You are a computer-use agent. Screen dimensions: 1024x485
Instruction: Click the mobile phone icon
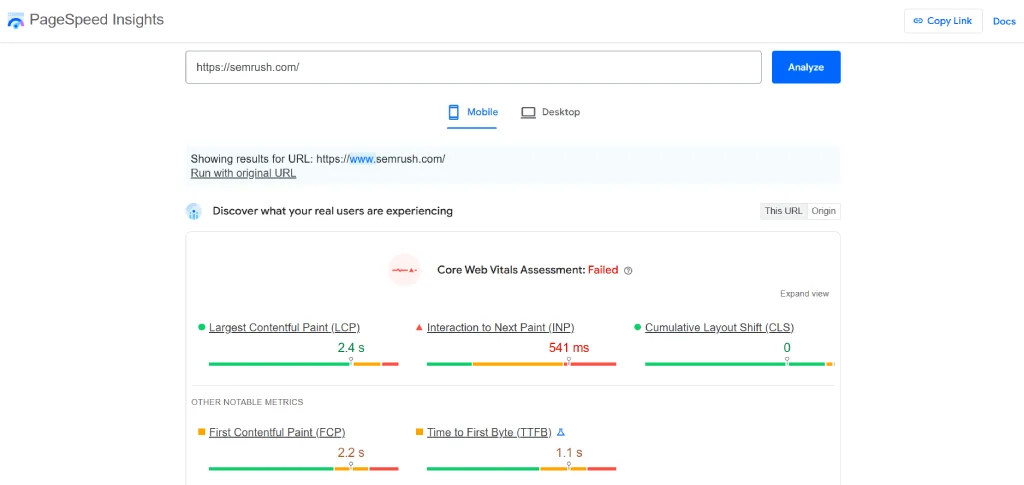pyautogui.click(x=453, y=112)
